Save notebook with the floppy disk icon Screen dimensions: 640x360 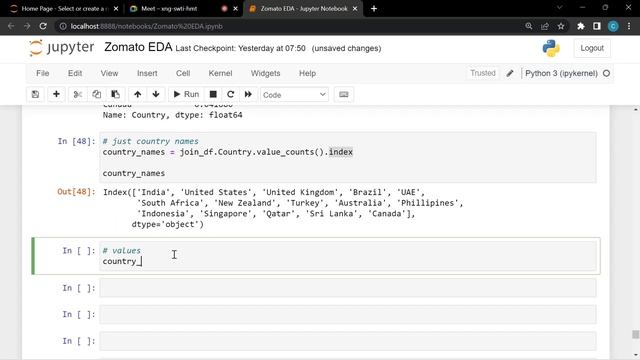(36, 94)
